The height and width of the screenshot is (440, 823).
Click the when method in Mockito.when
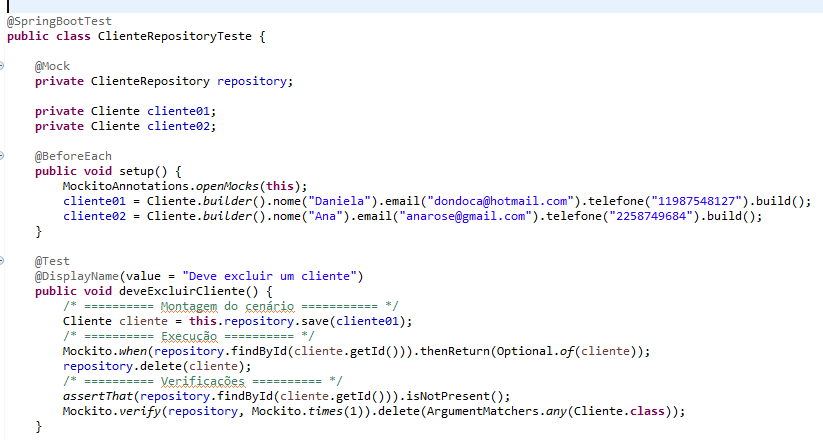(133, 351)
